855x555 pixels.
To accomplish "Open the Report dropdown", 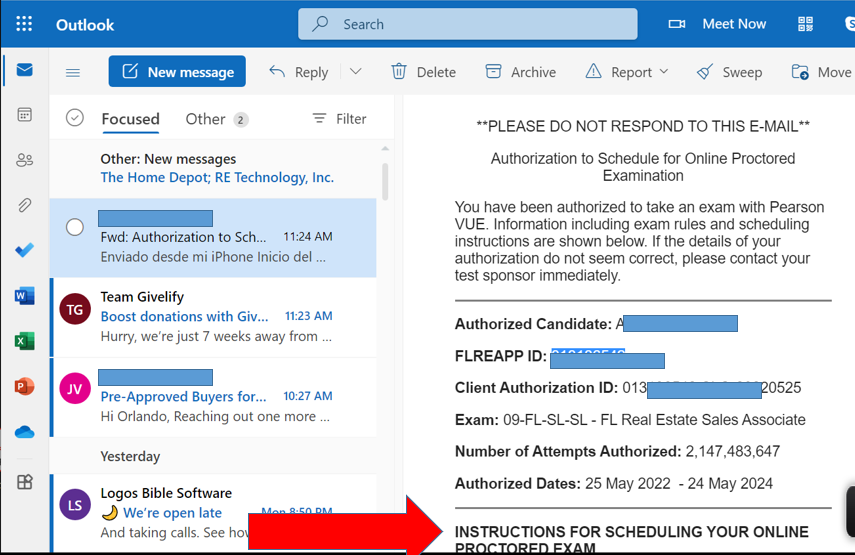I will (x=627, y=72).
